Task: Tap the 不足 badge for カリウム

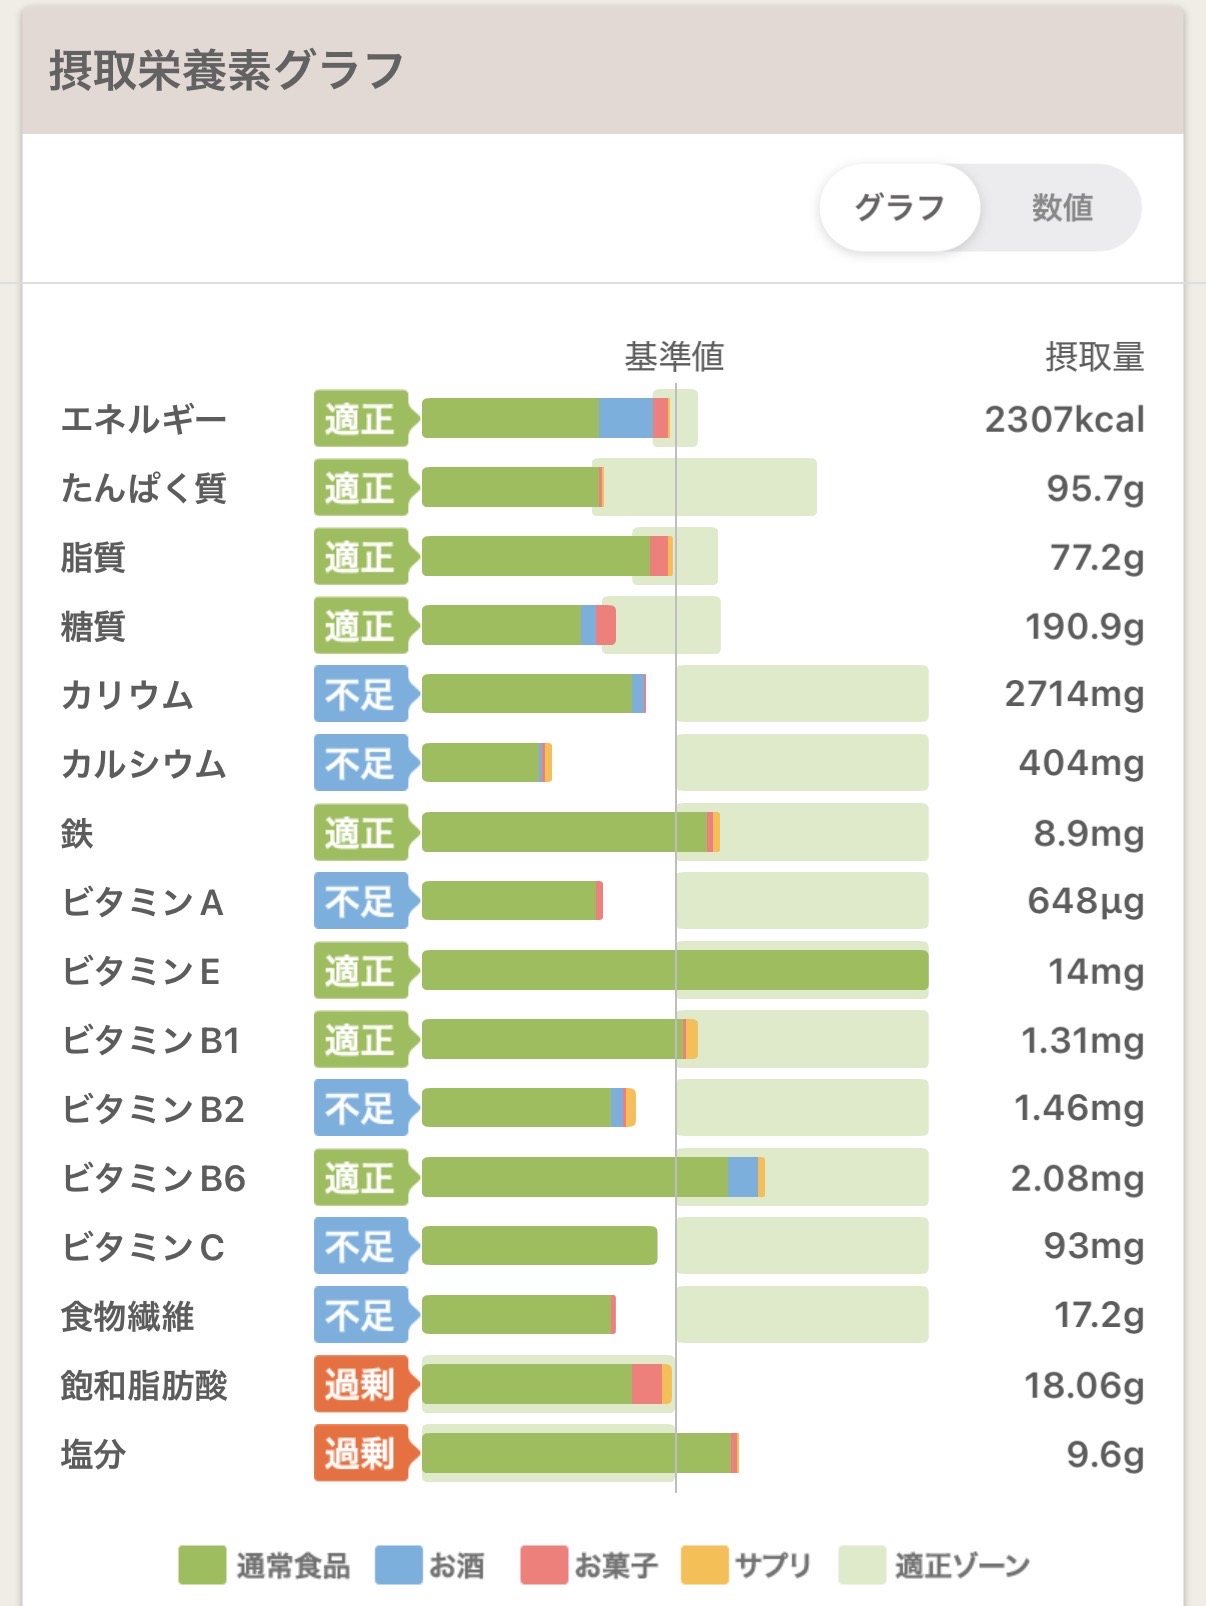Action: pyautogui.click(x=362, y=694)
